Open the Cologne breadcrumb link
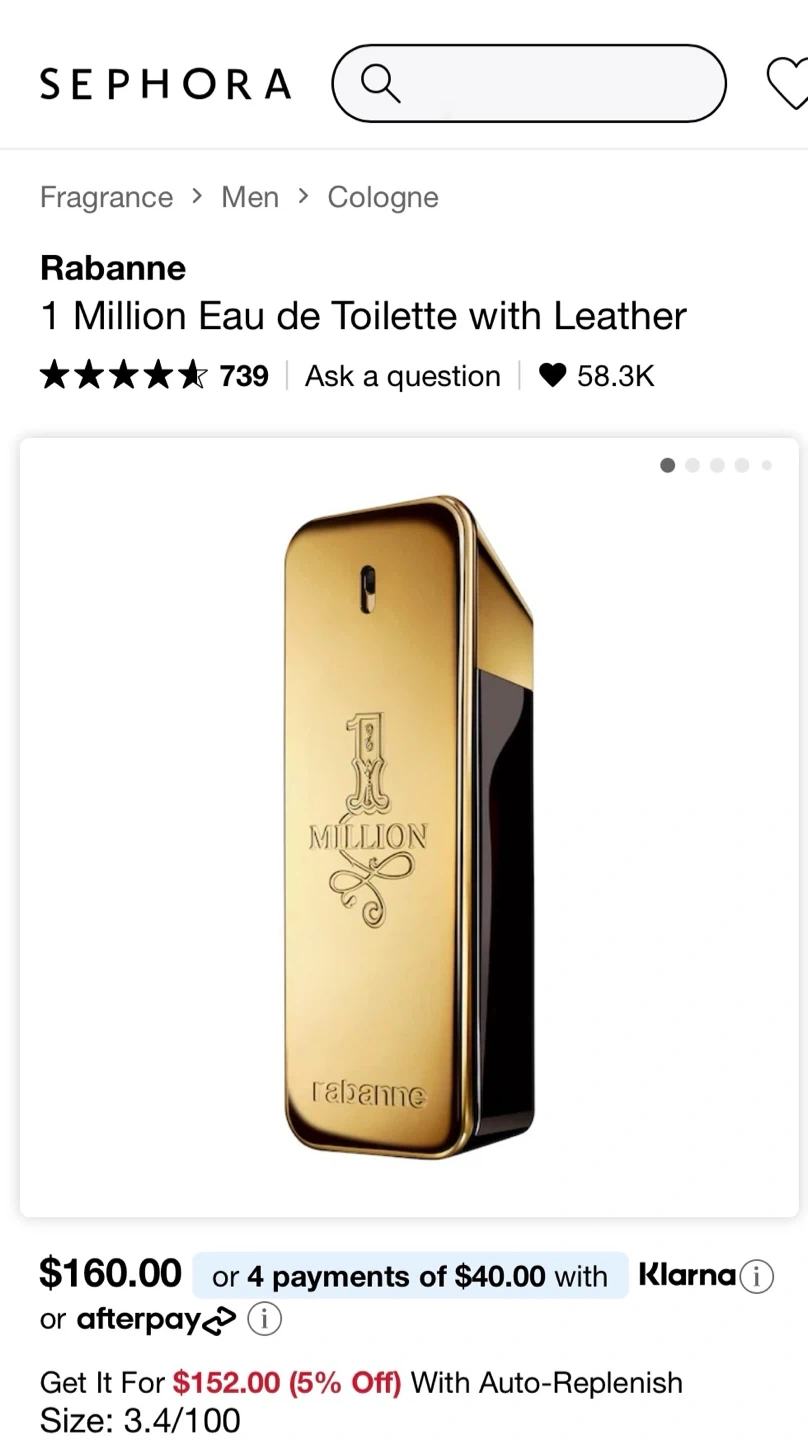The image size is (808, 1440). (383, 197)
